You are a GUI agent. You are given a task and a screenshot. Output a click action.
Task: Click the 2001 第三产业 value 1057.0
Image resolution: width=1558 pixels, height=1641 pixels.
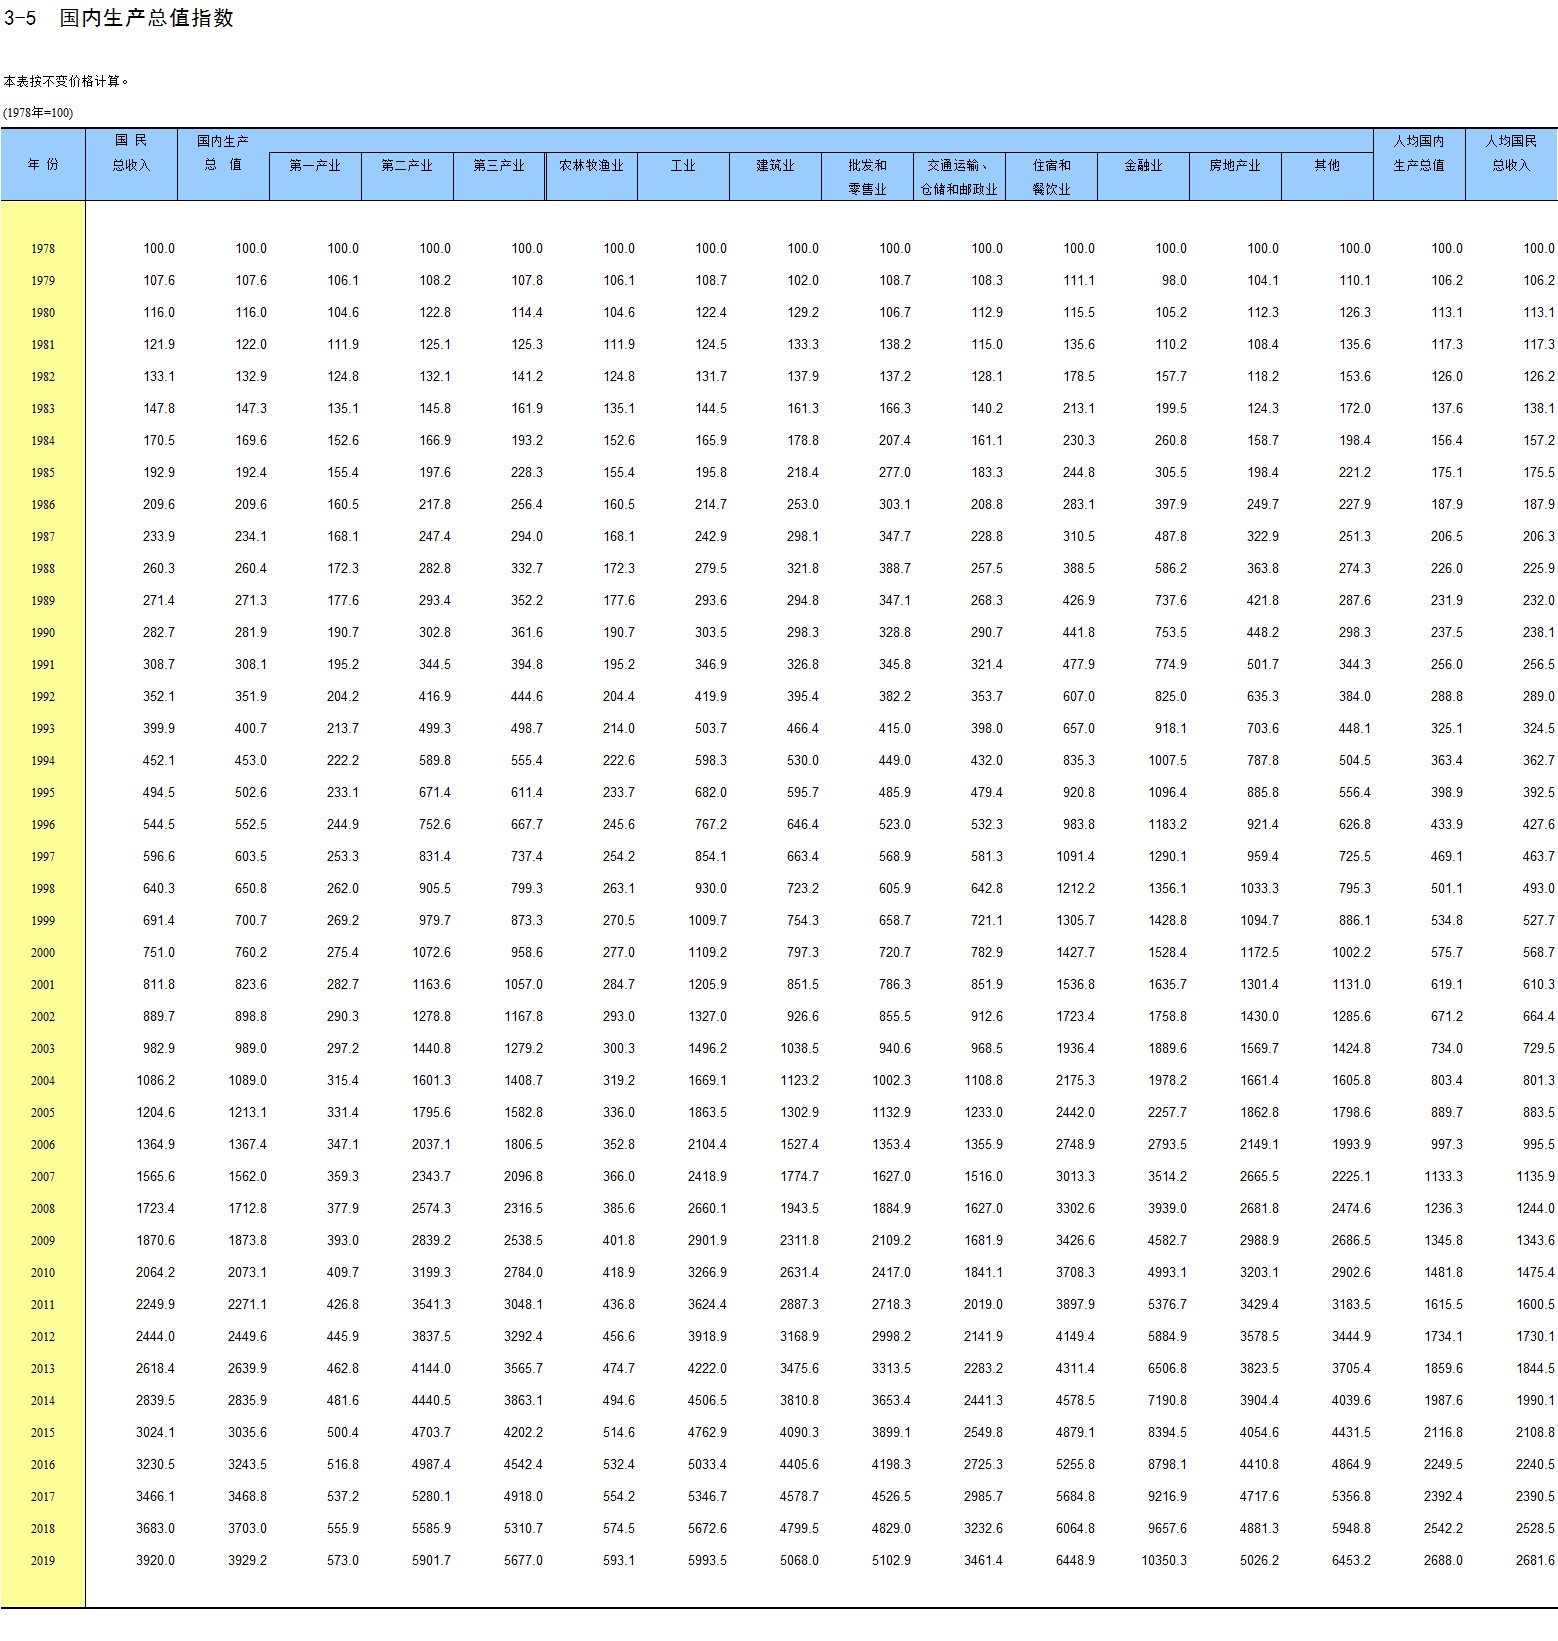click(x=524, y=985)
